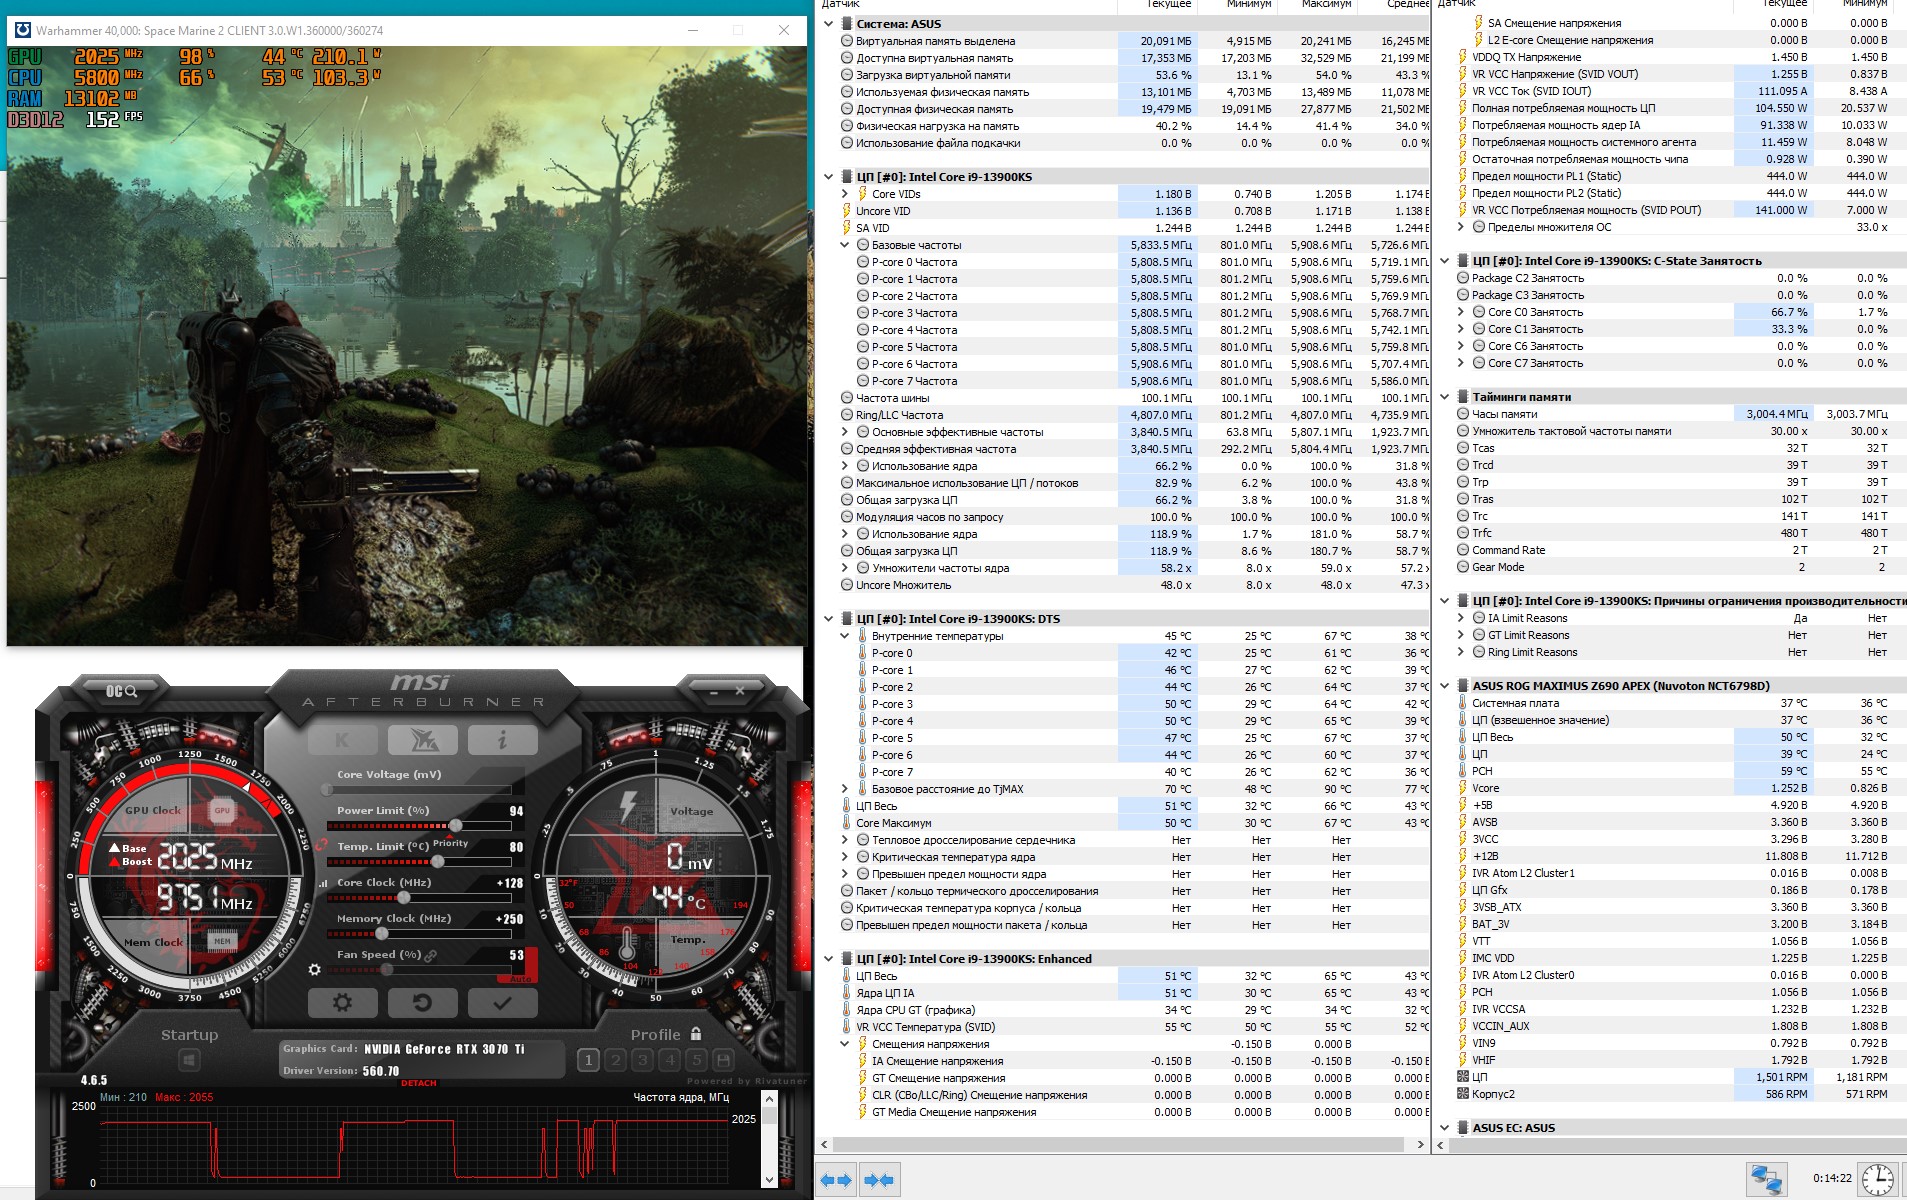
Task: Click right arrow of HWiNFO left-pane horizontal scrollbar
Action: 1421,1145
